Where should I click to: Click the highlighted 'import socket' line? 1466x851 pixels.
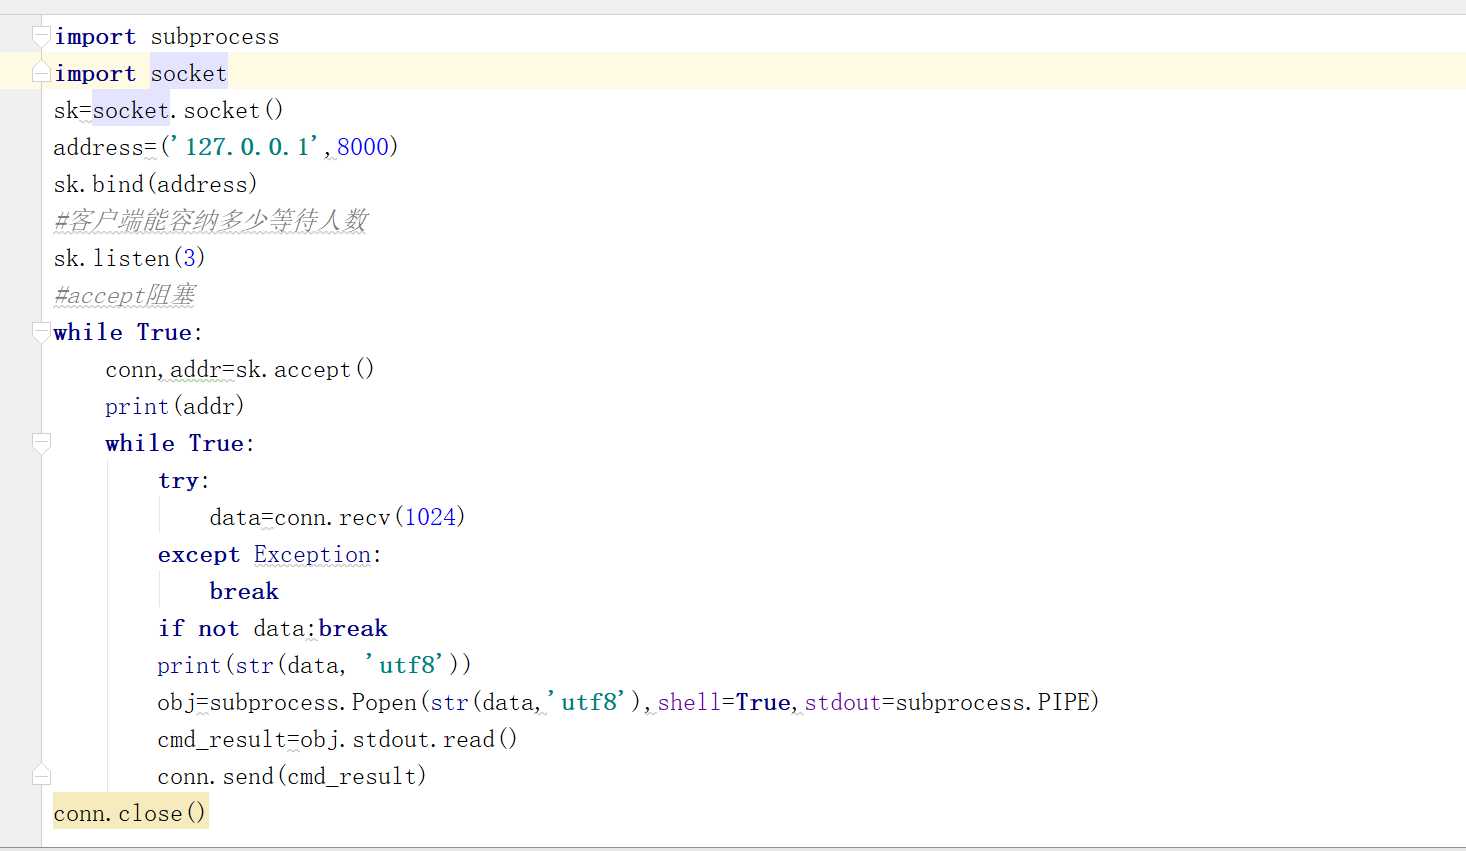click(140, 74)
